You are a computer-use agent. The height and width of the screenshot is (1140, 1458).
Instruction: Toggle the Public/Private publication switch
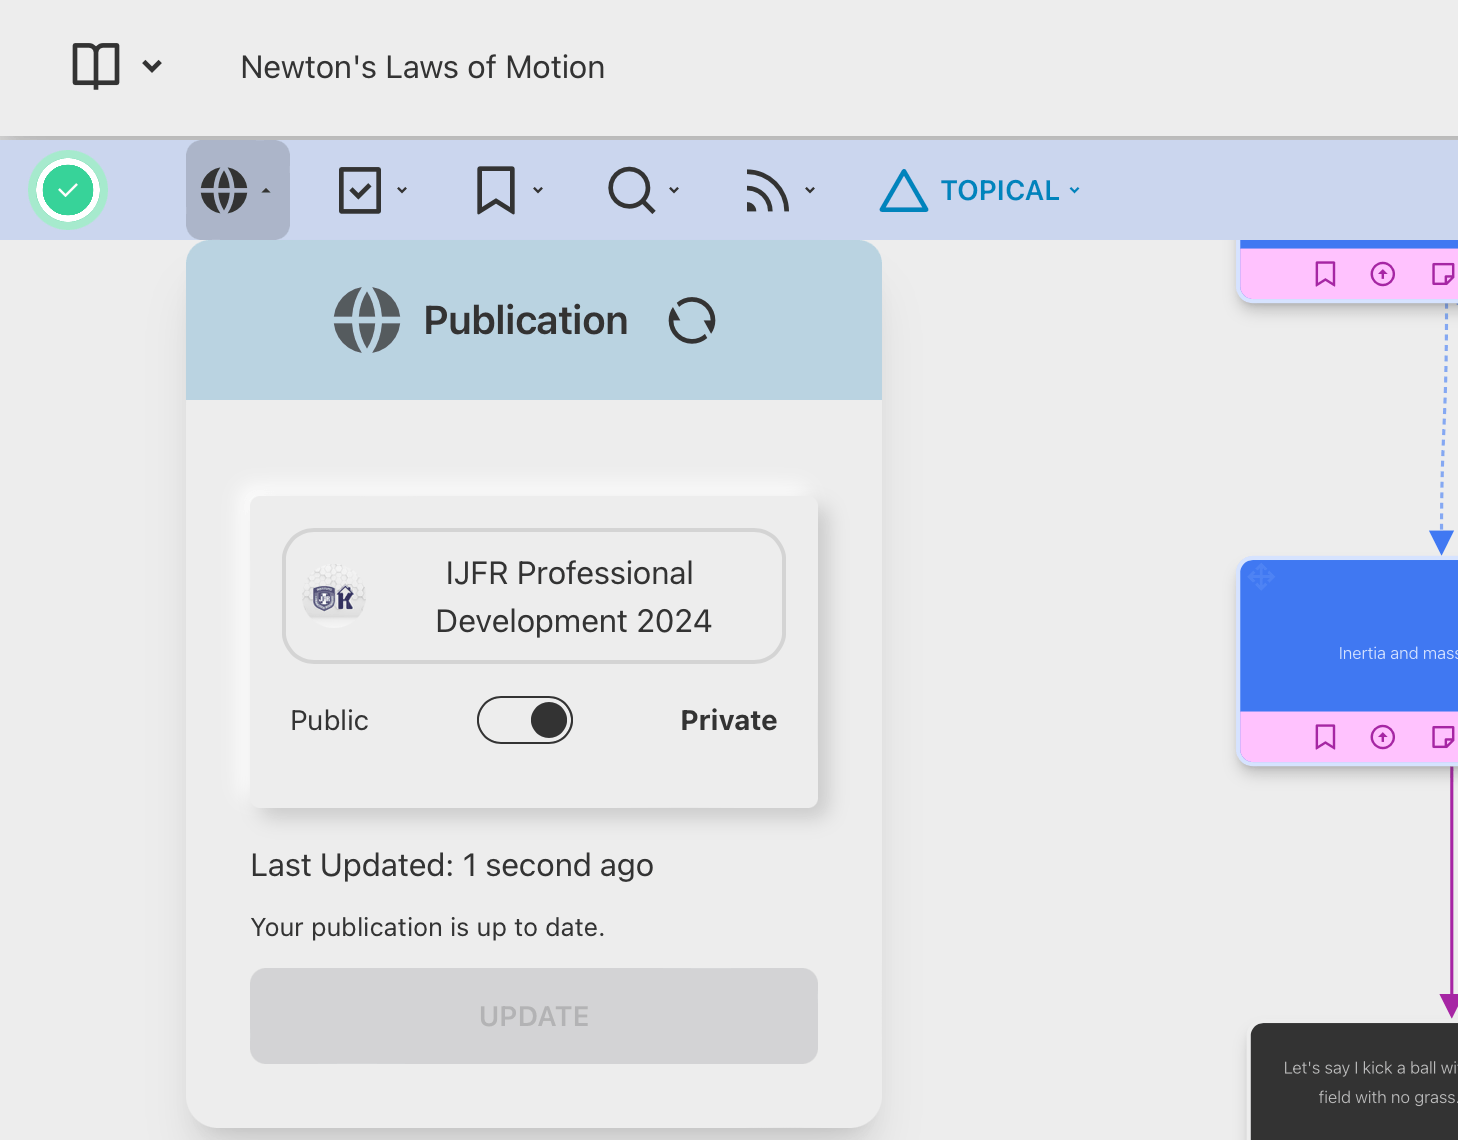tap(525, 720)
